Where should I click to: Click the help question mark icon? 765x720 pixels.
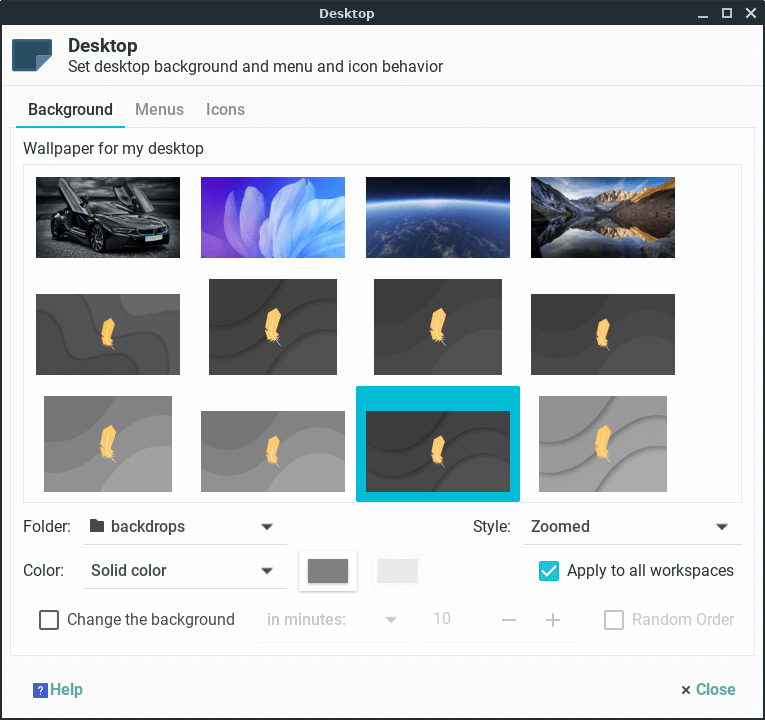click(40, 690)
